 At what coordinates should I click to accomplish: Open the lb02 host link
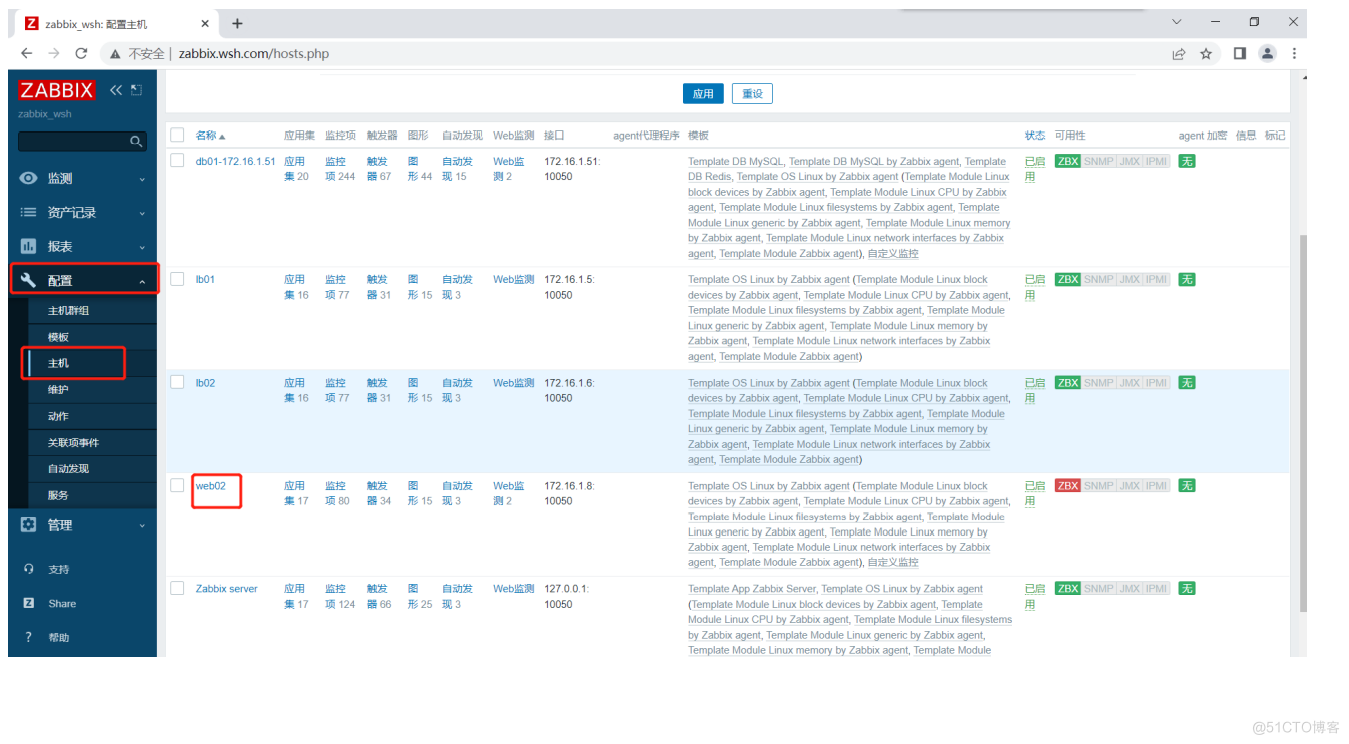pyautogui.click(x=205, y=383)
